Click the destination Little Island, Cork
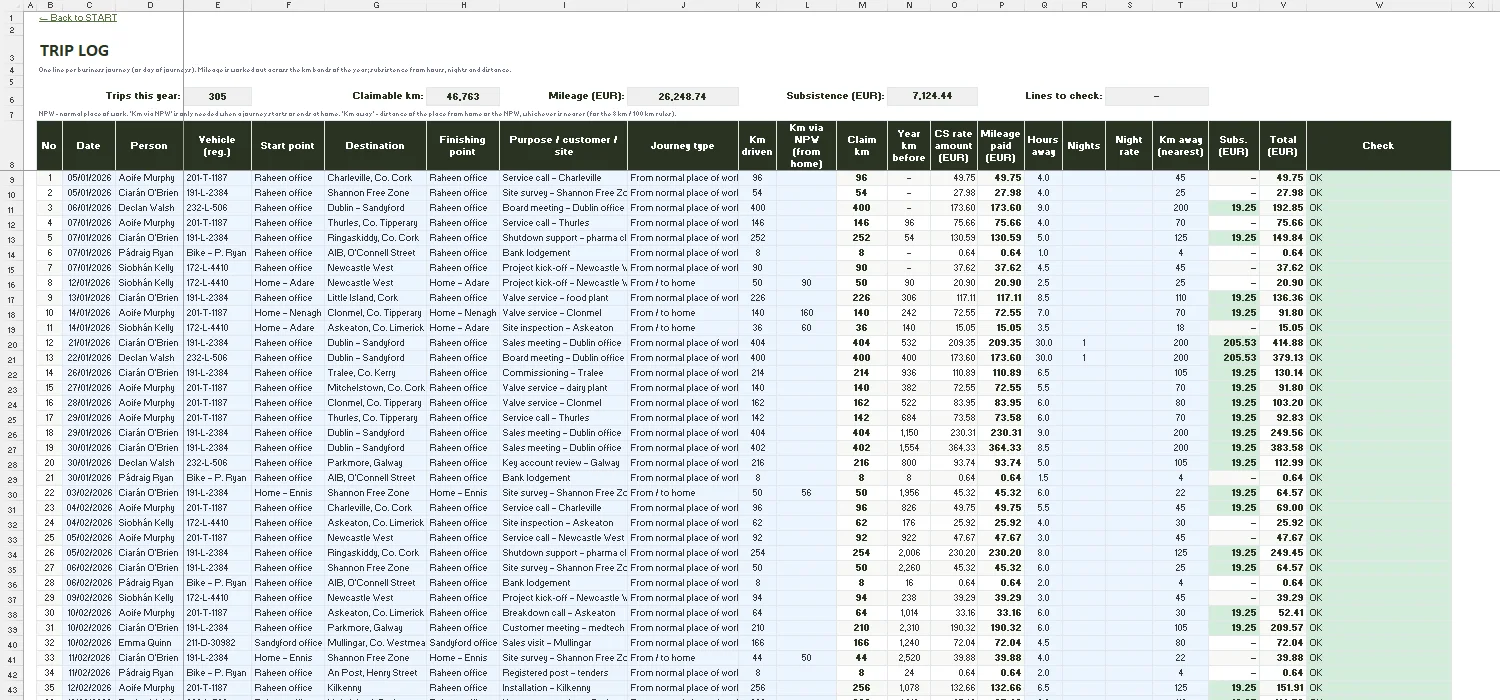 [375, 298]
